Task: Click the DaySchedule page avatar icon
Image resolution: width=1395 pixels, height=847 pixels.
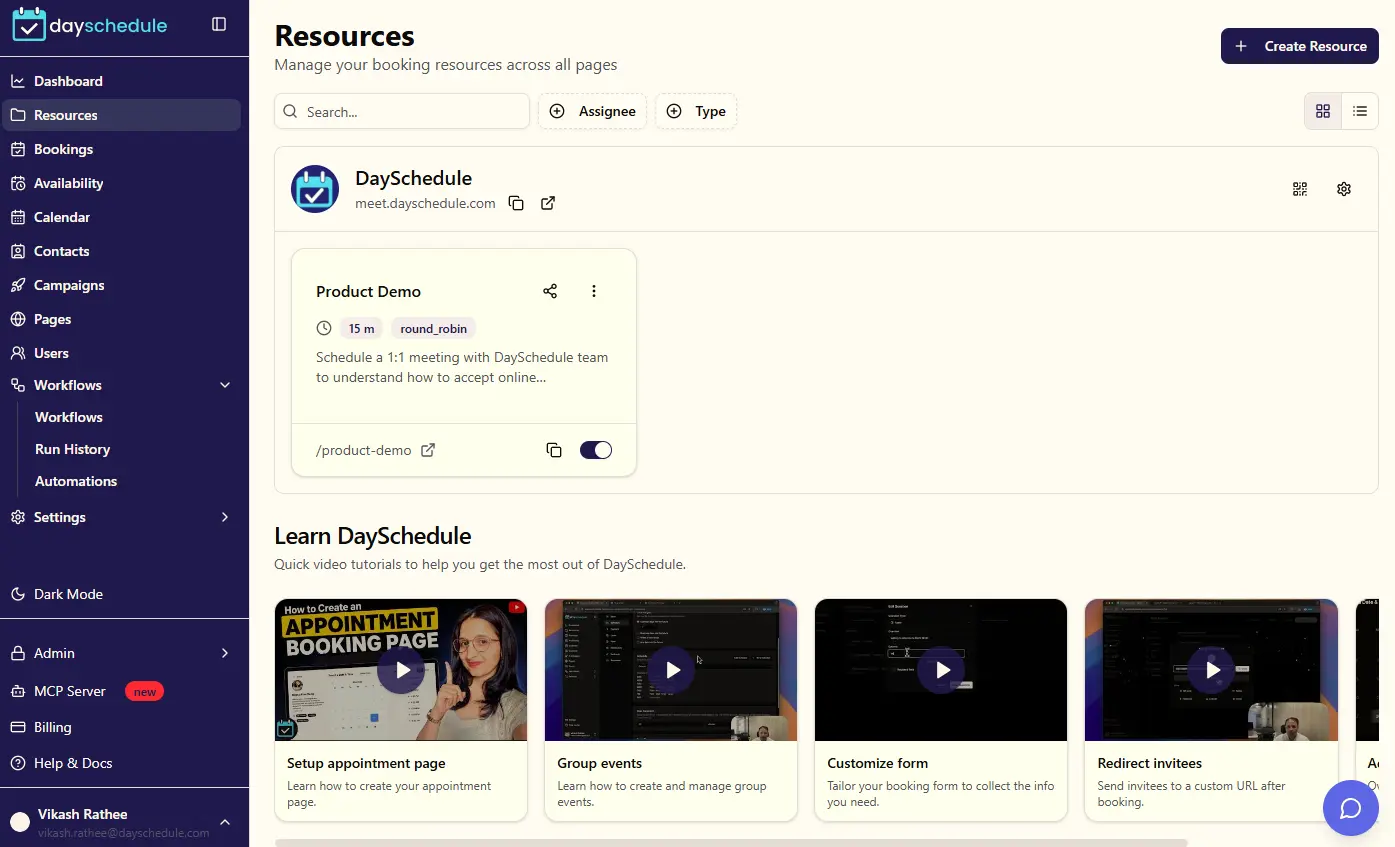Action: [315, 189]
